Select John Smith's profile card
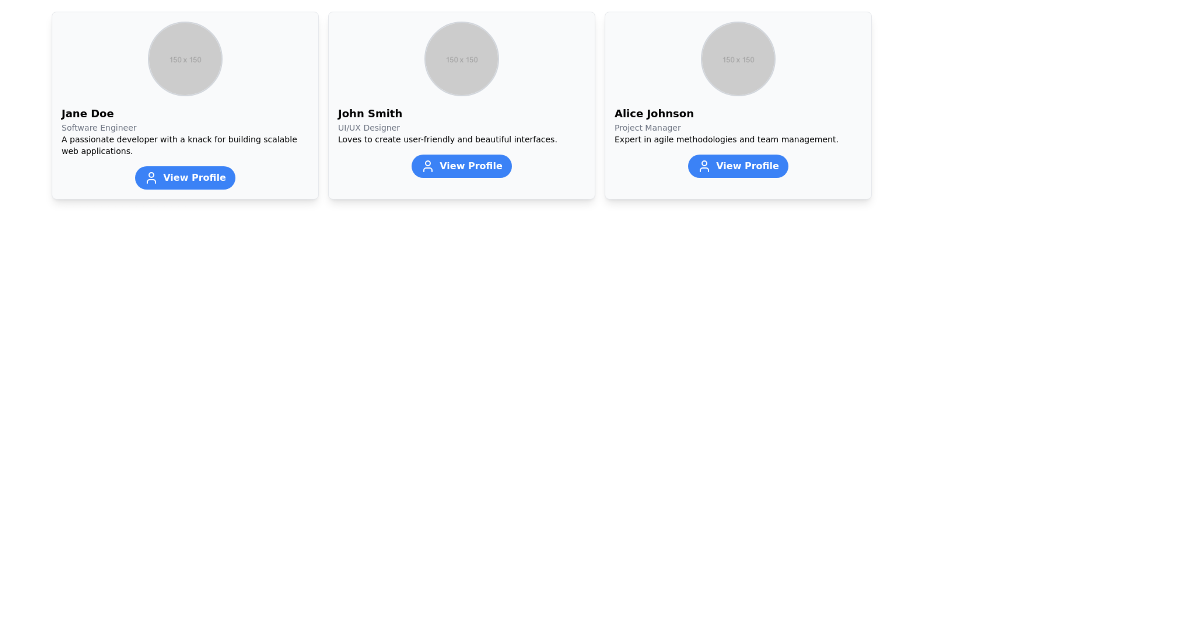This screenshot has width=1200, height=630. point(461,105)
